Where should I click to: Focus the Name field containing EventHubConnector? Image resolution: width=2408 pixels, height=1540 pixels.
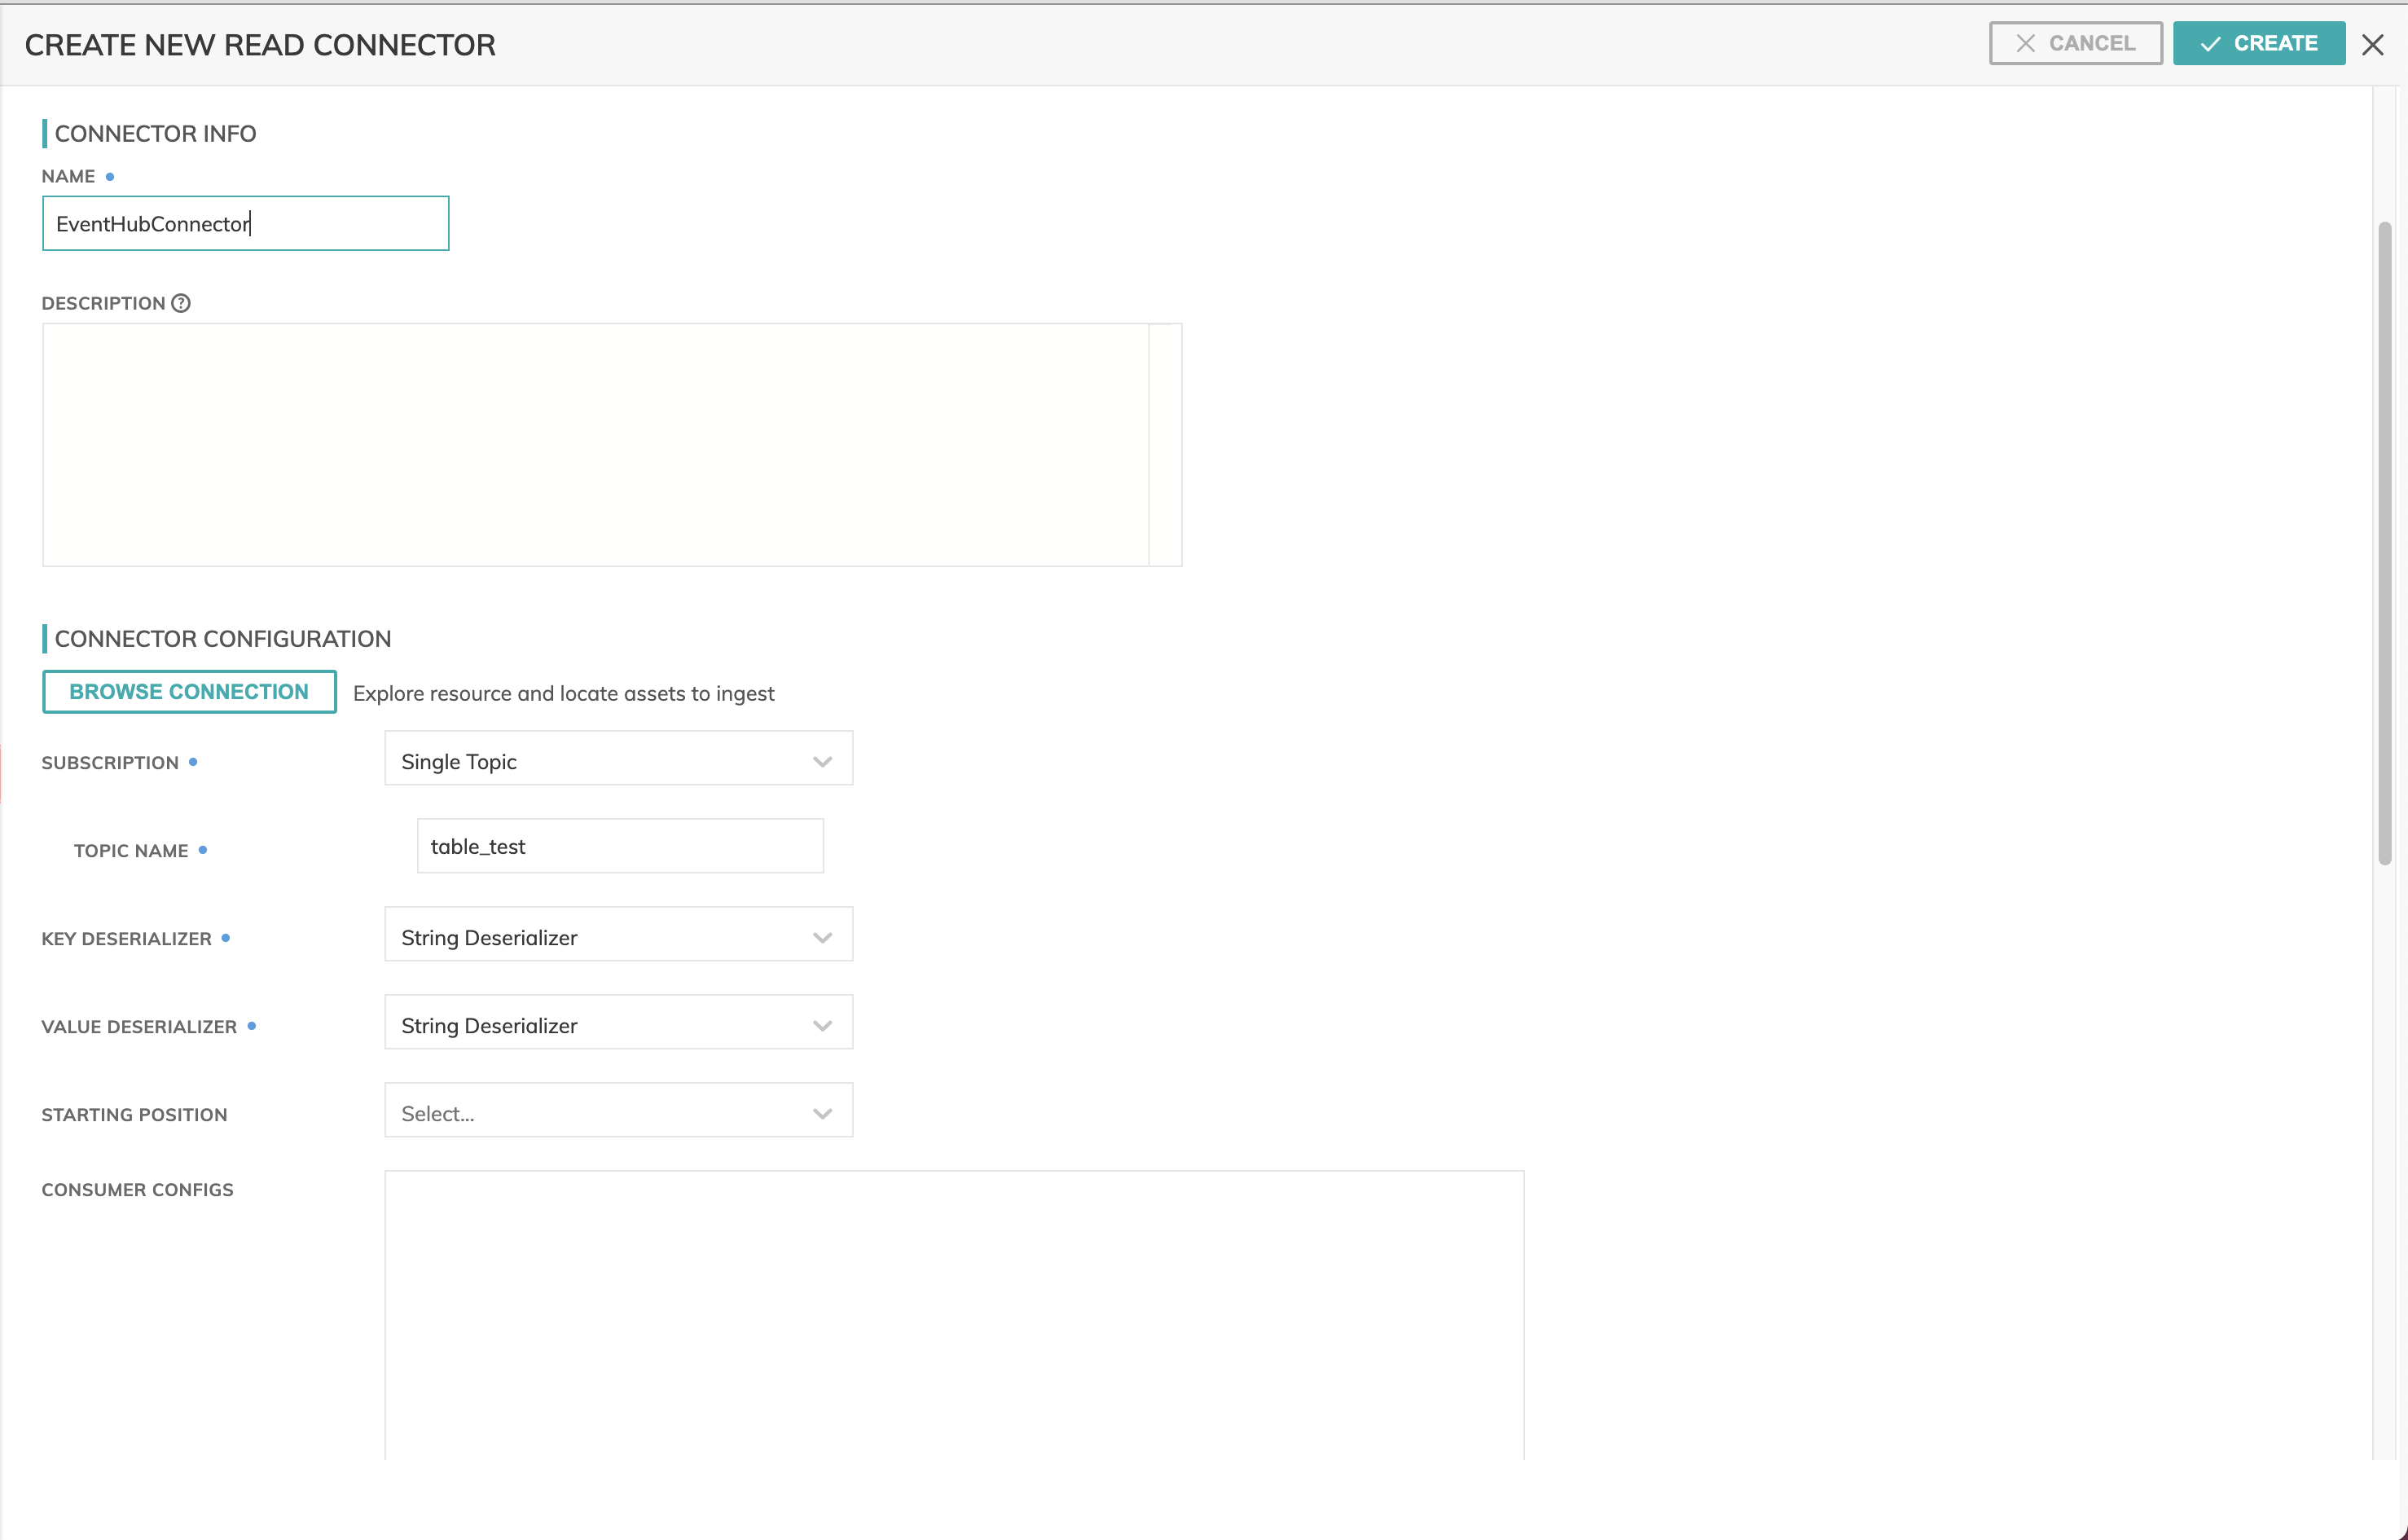click(x=245, y=224)
